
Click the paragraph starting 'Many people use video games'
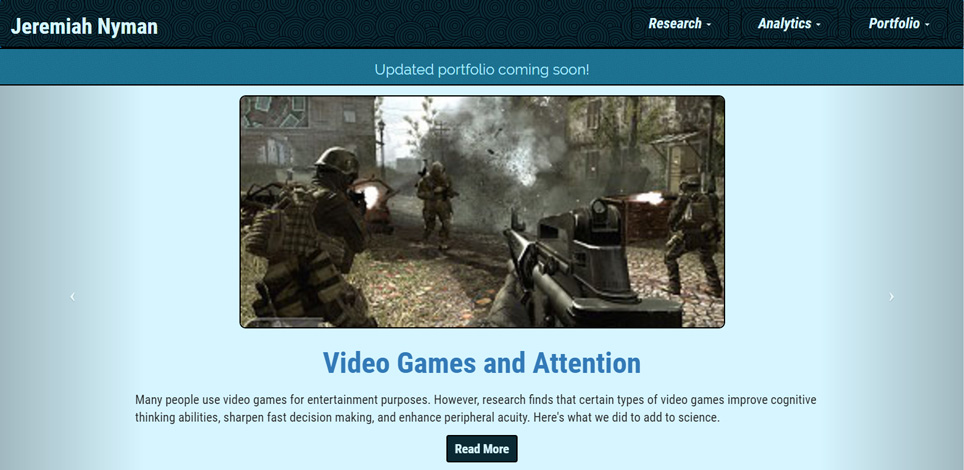476,408
